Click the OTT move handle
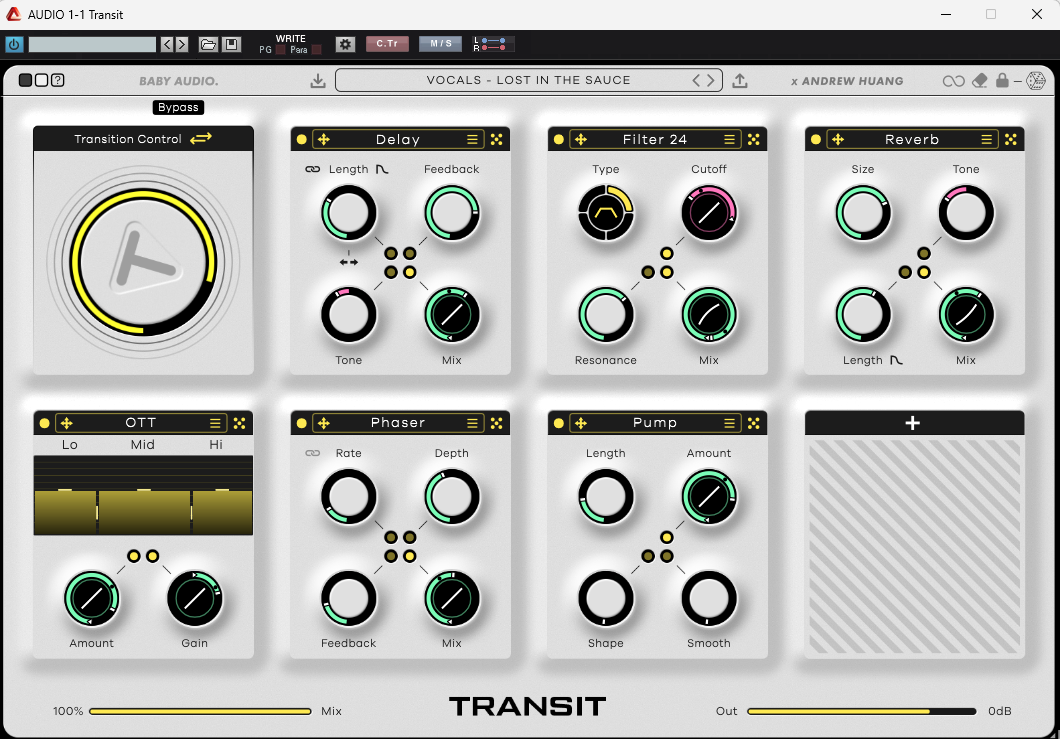 66,423
